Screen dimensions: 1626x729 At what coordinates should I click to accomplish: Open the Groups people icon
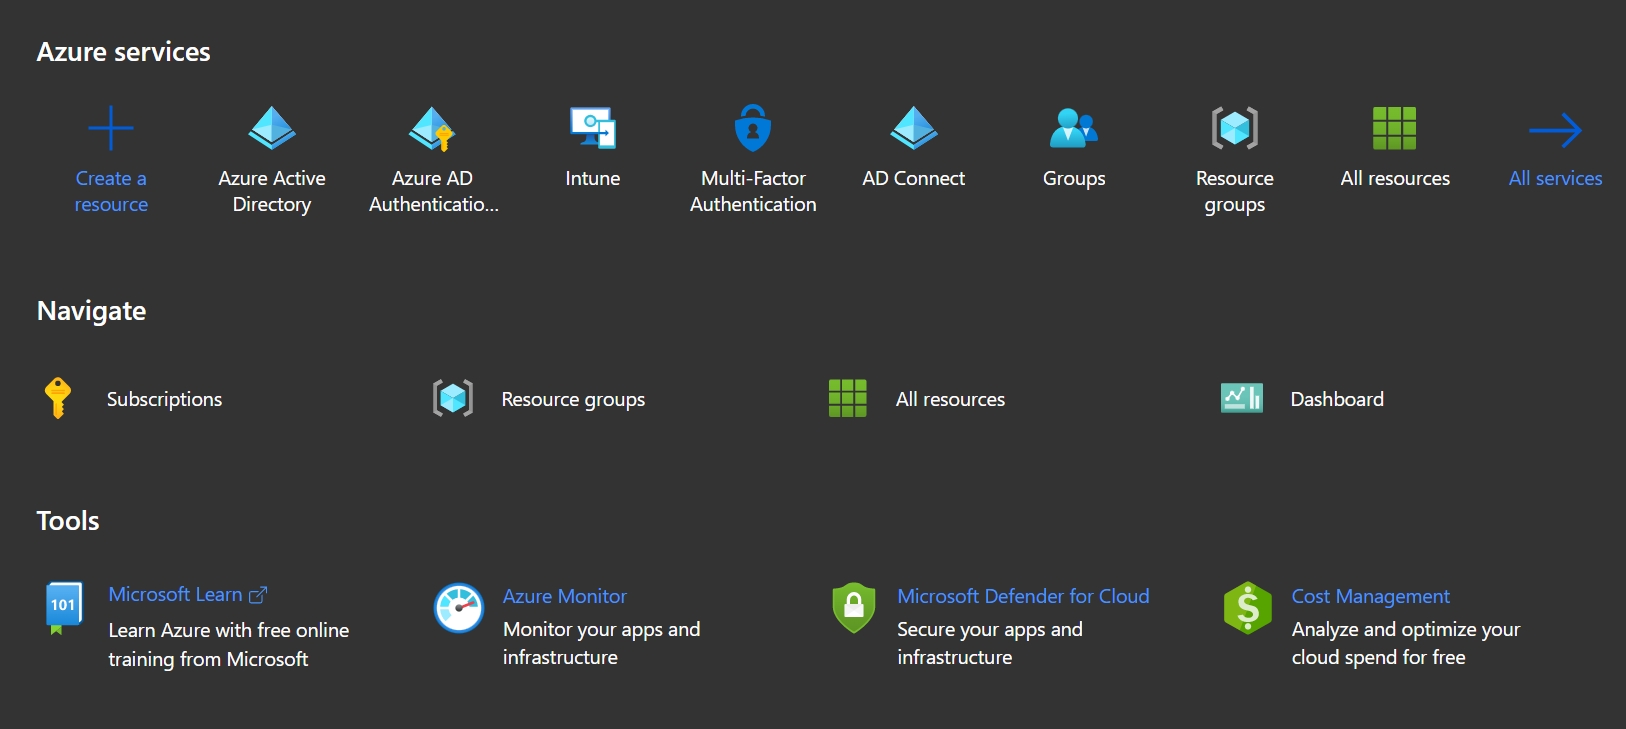[x=1074, y=128]
